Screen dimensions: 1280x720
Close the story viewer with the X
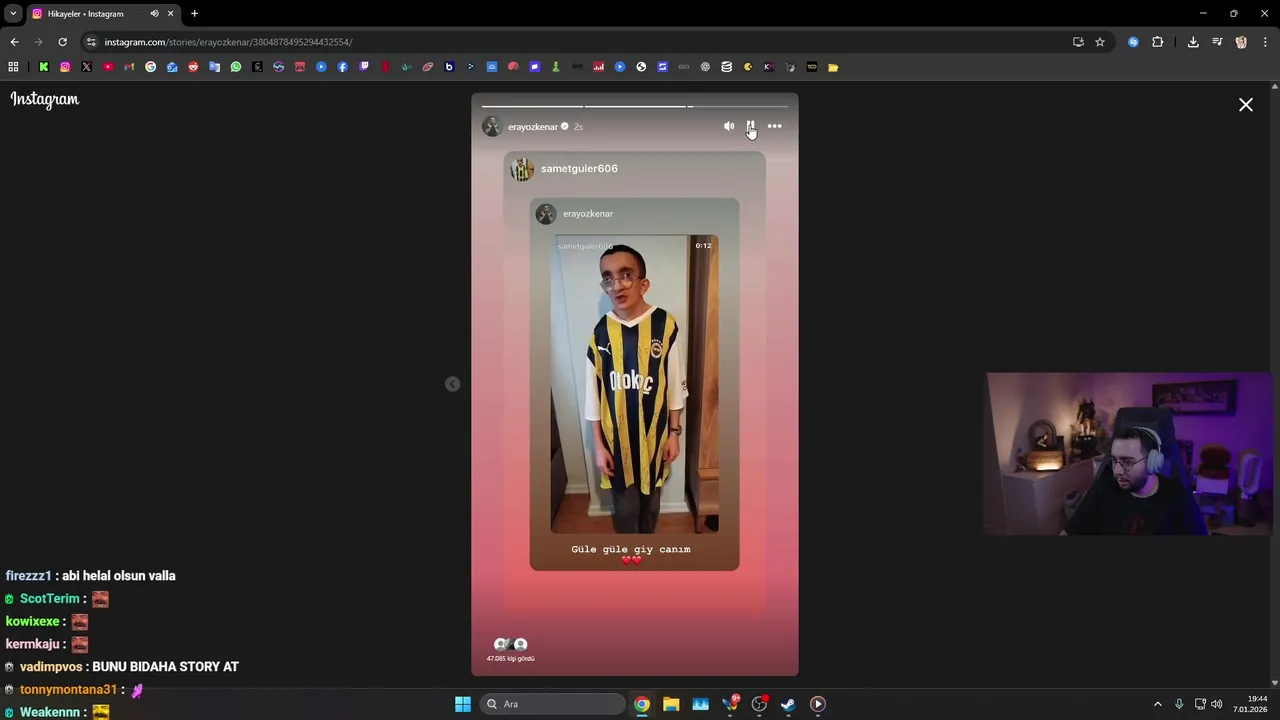1246,105
